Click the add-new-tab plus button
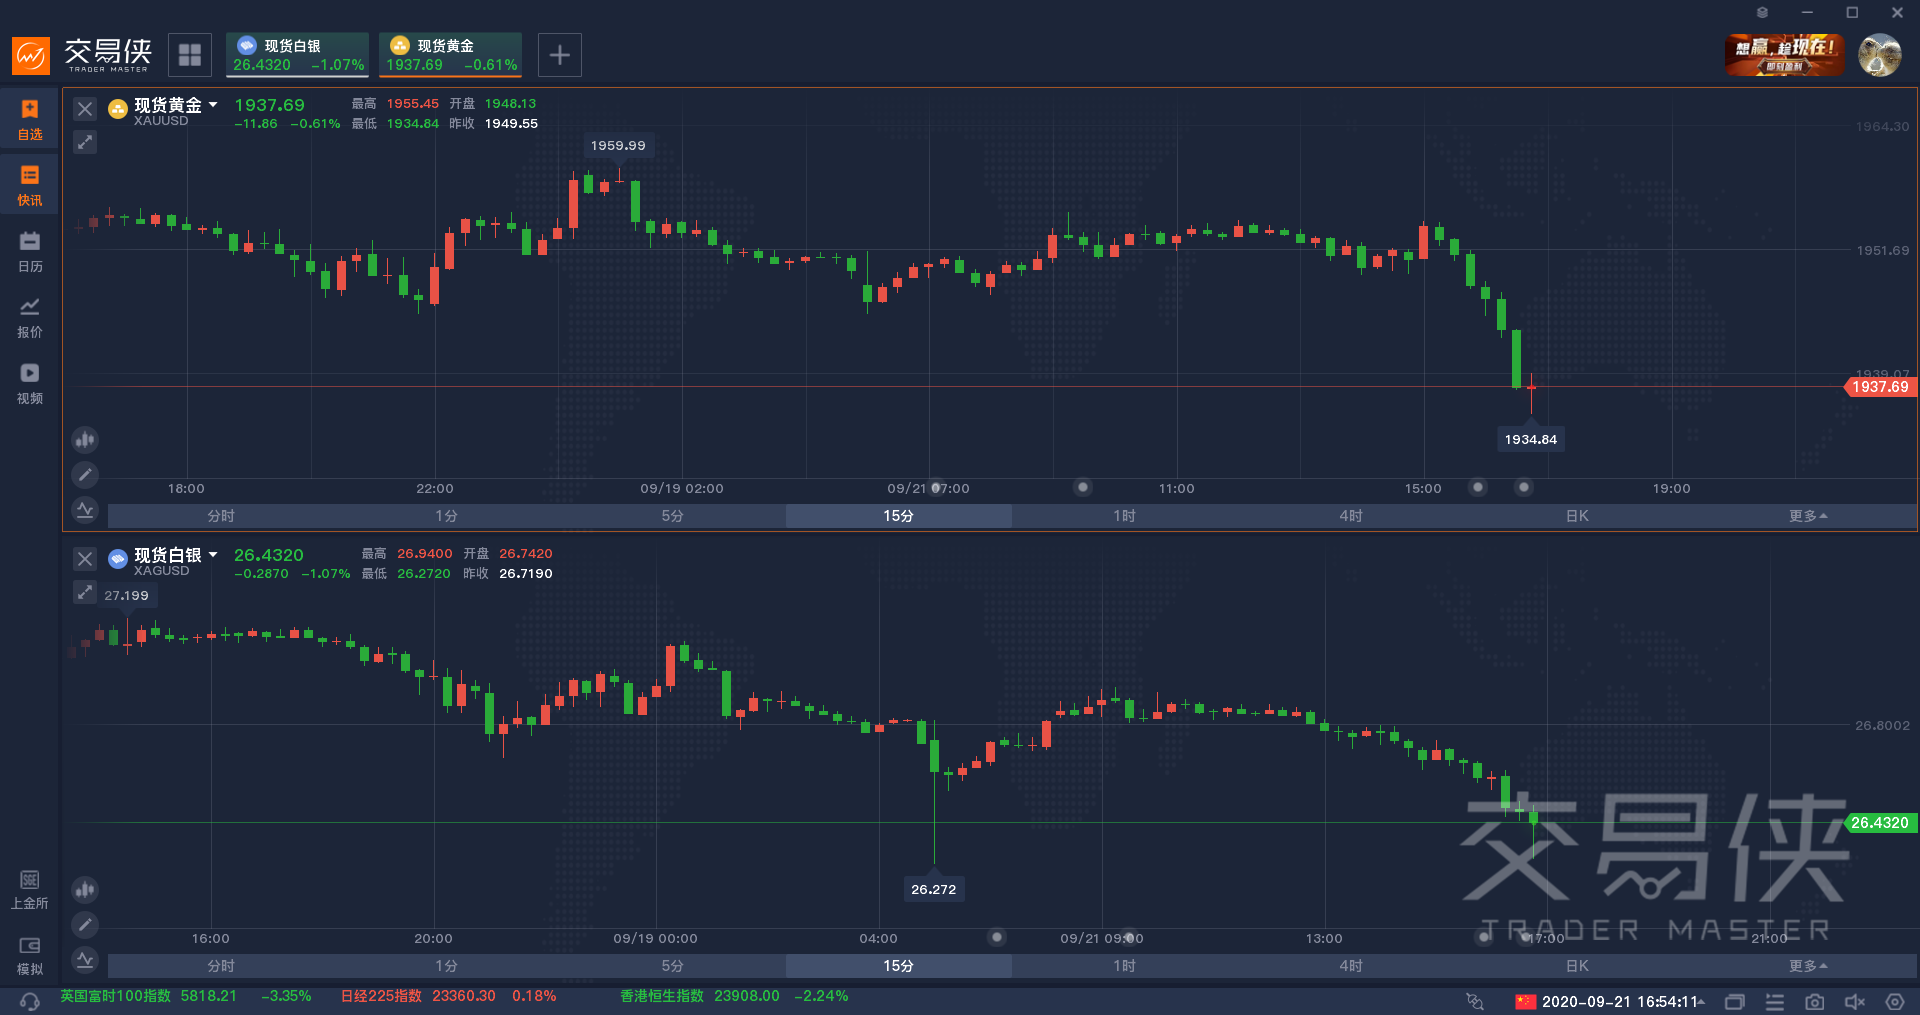 [x=560, y=55]
